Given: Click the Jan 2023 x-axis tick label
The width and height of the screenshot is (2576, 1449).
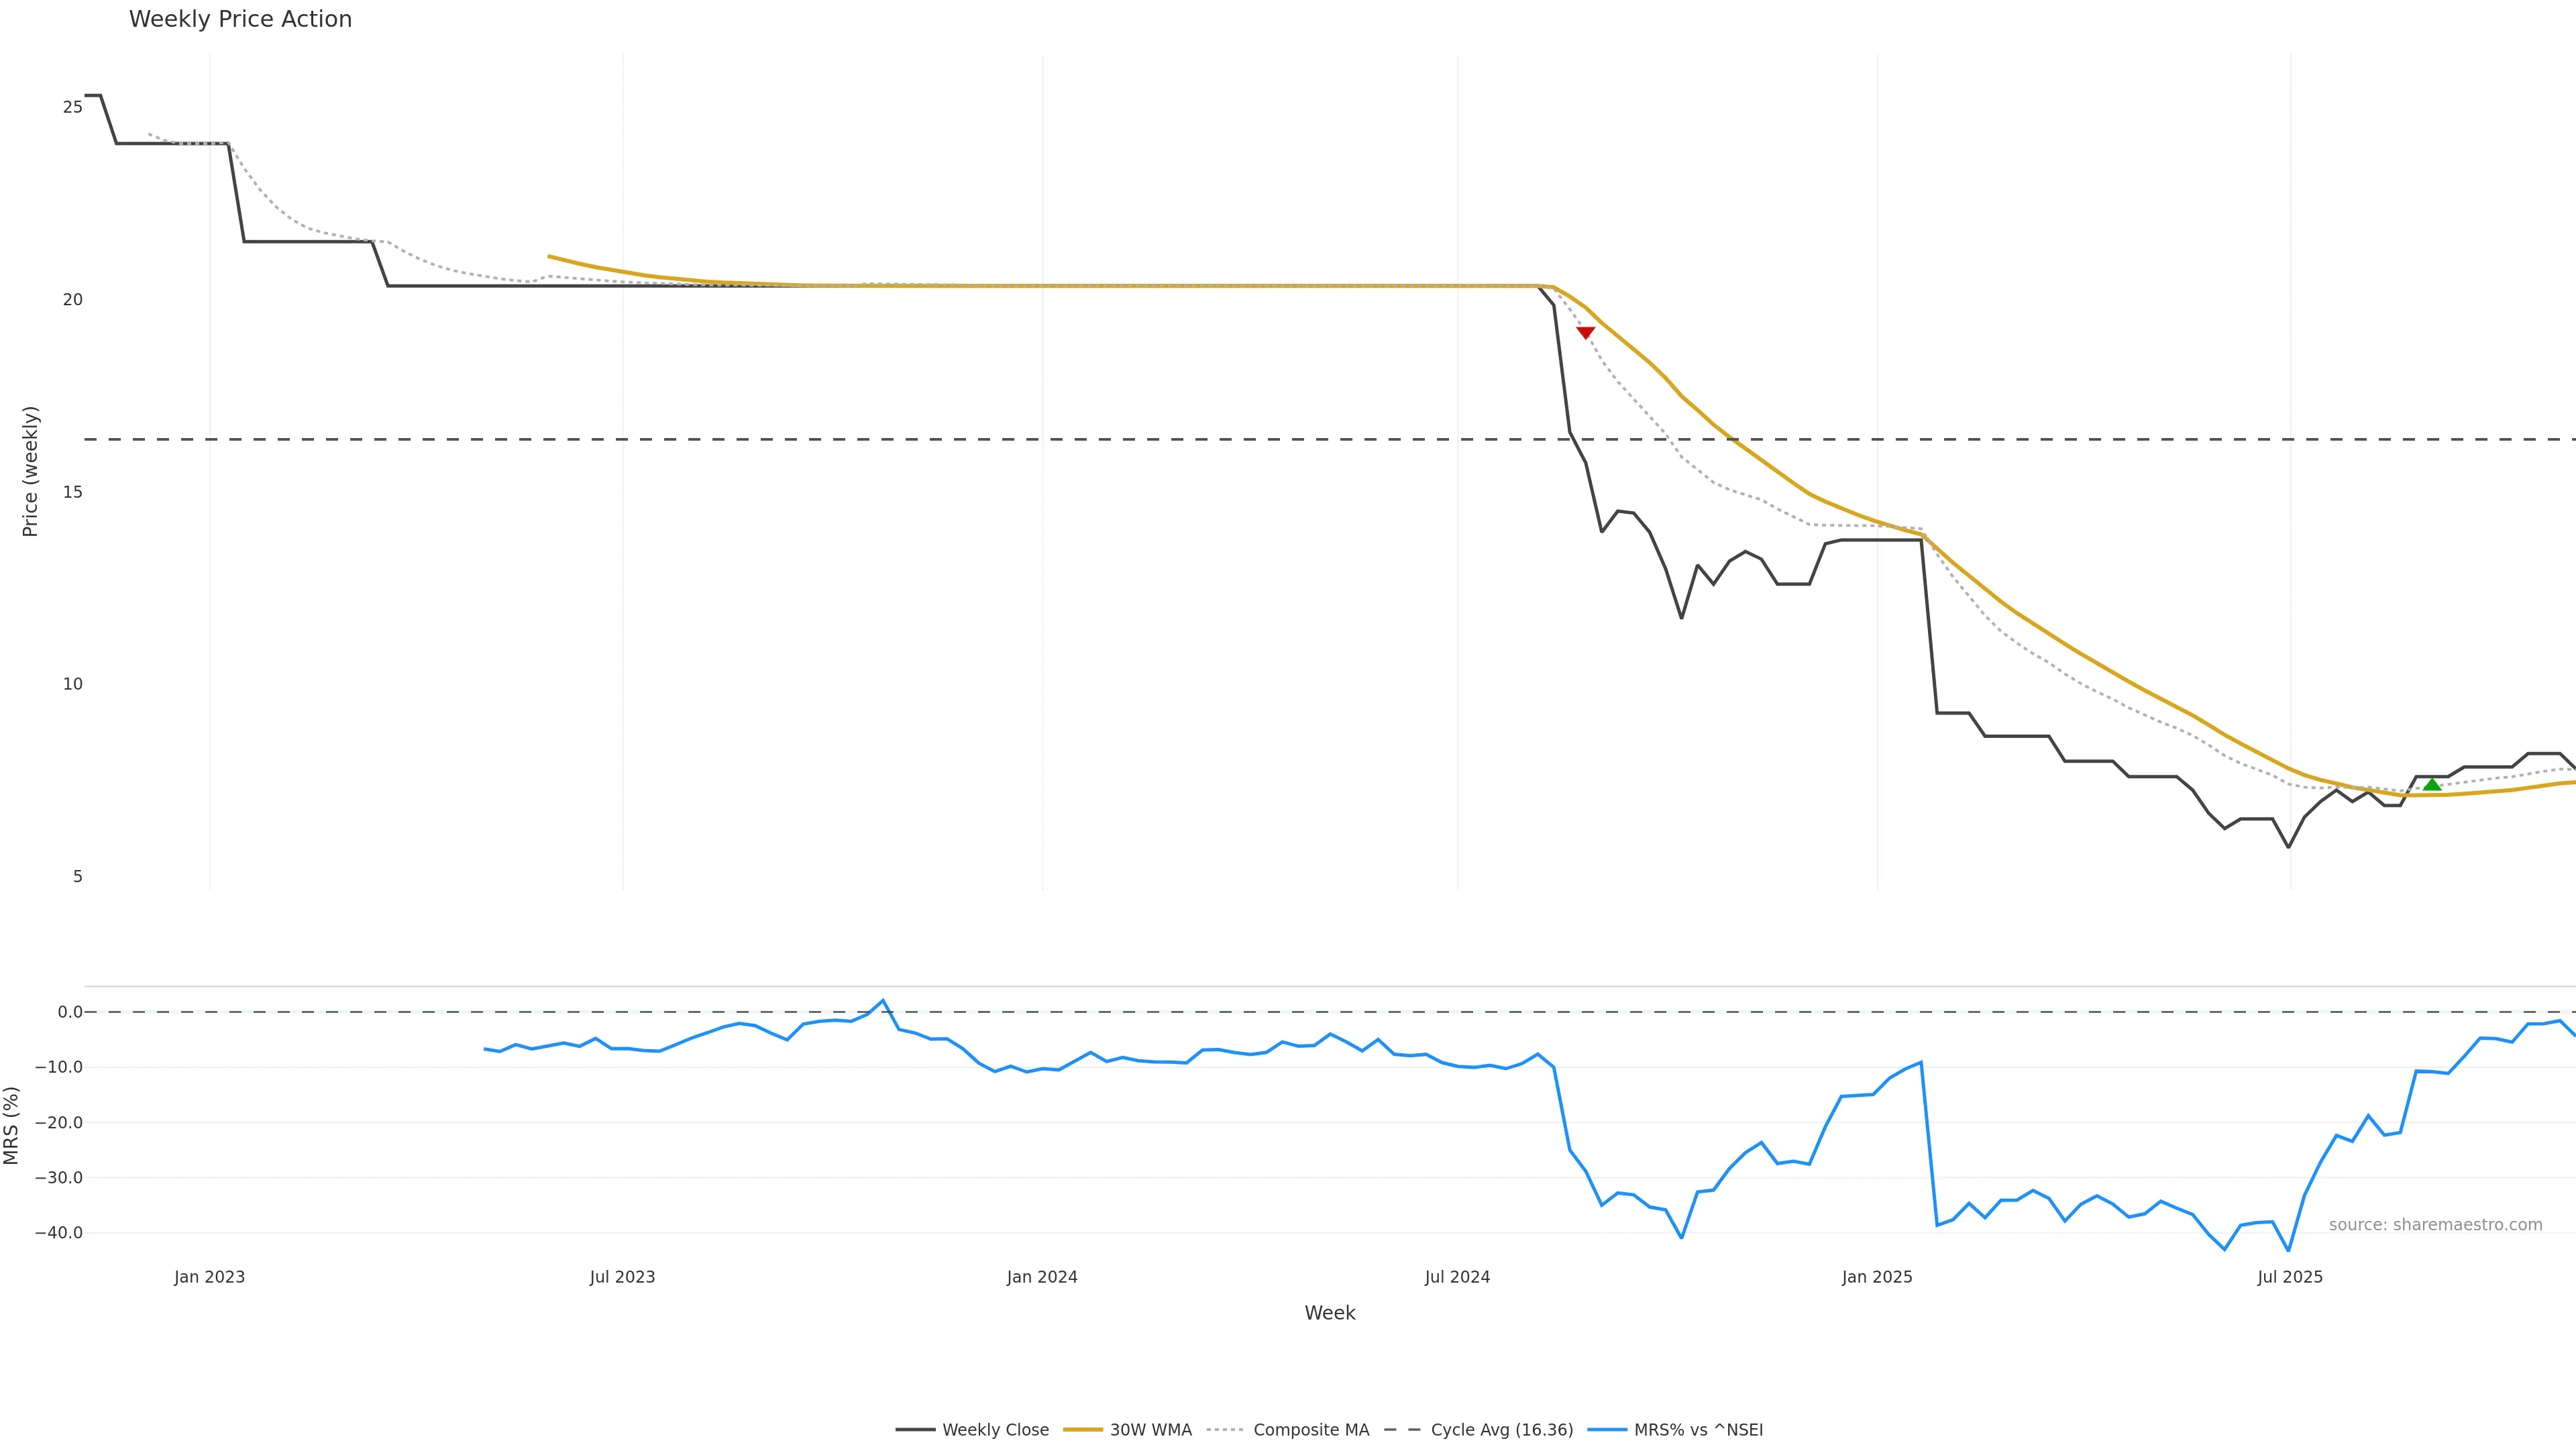Looking at the screenshot, I should 209,1277.
